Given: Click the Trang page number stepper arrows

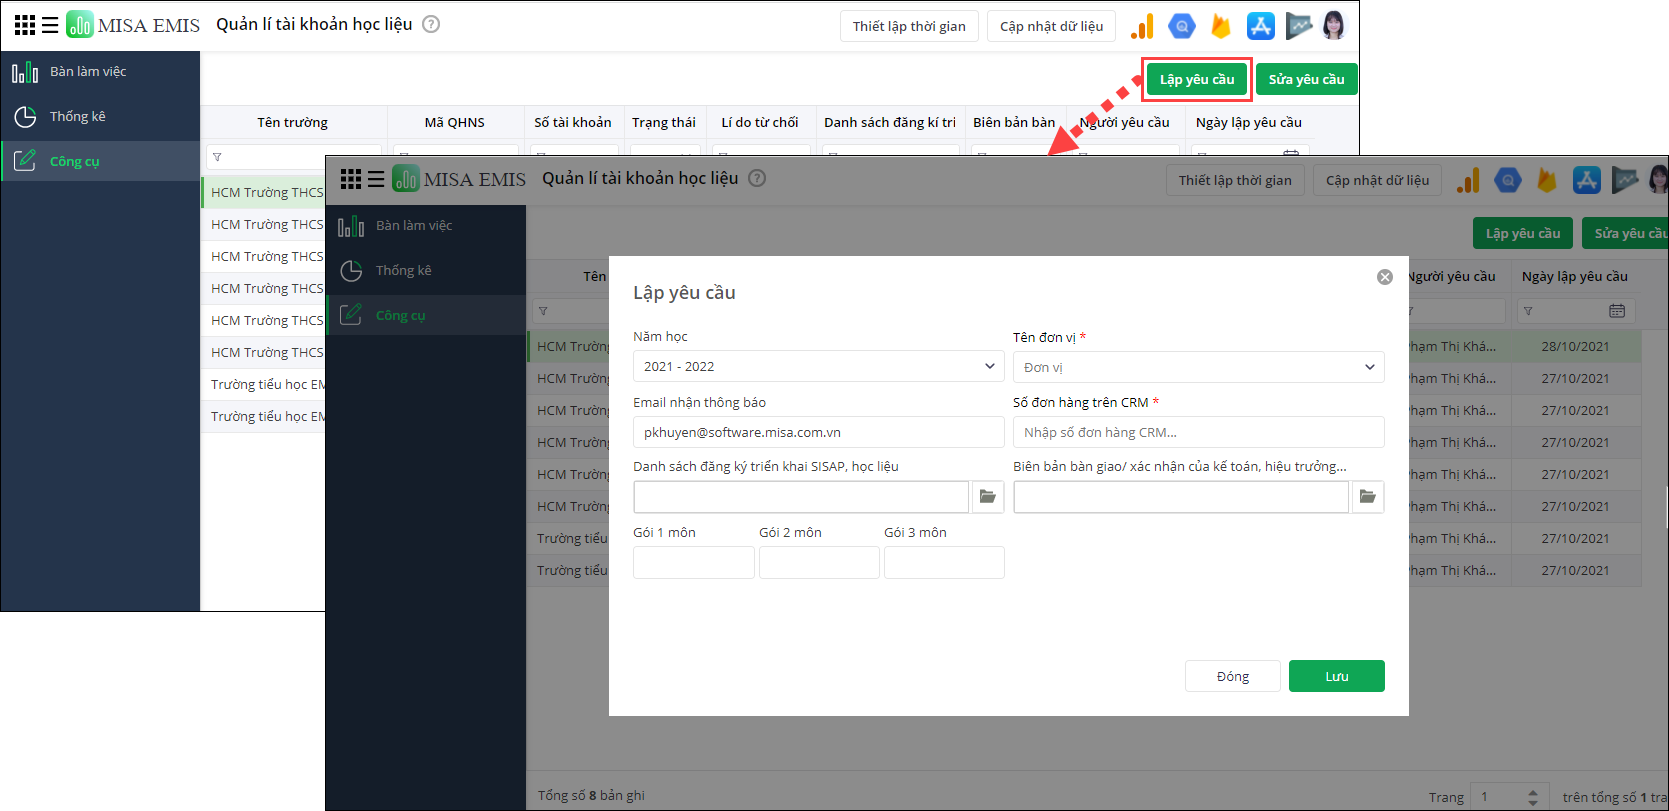Looking at the screenshot, I should 1533,797.
